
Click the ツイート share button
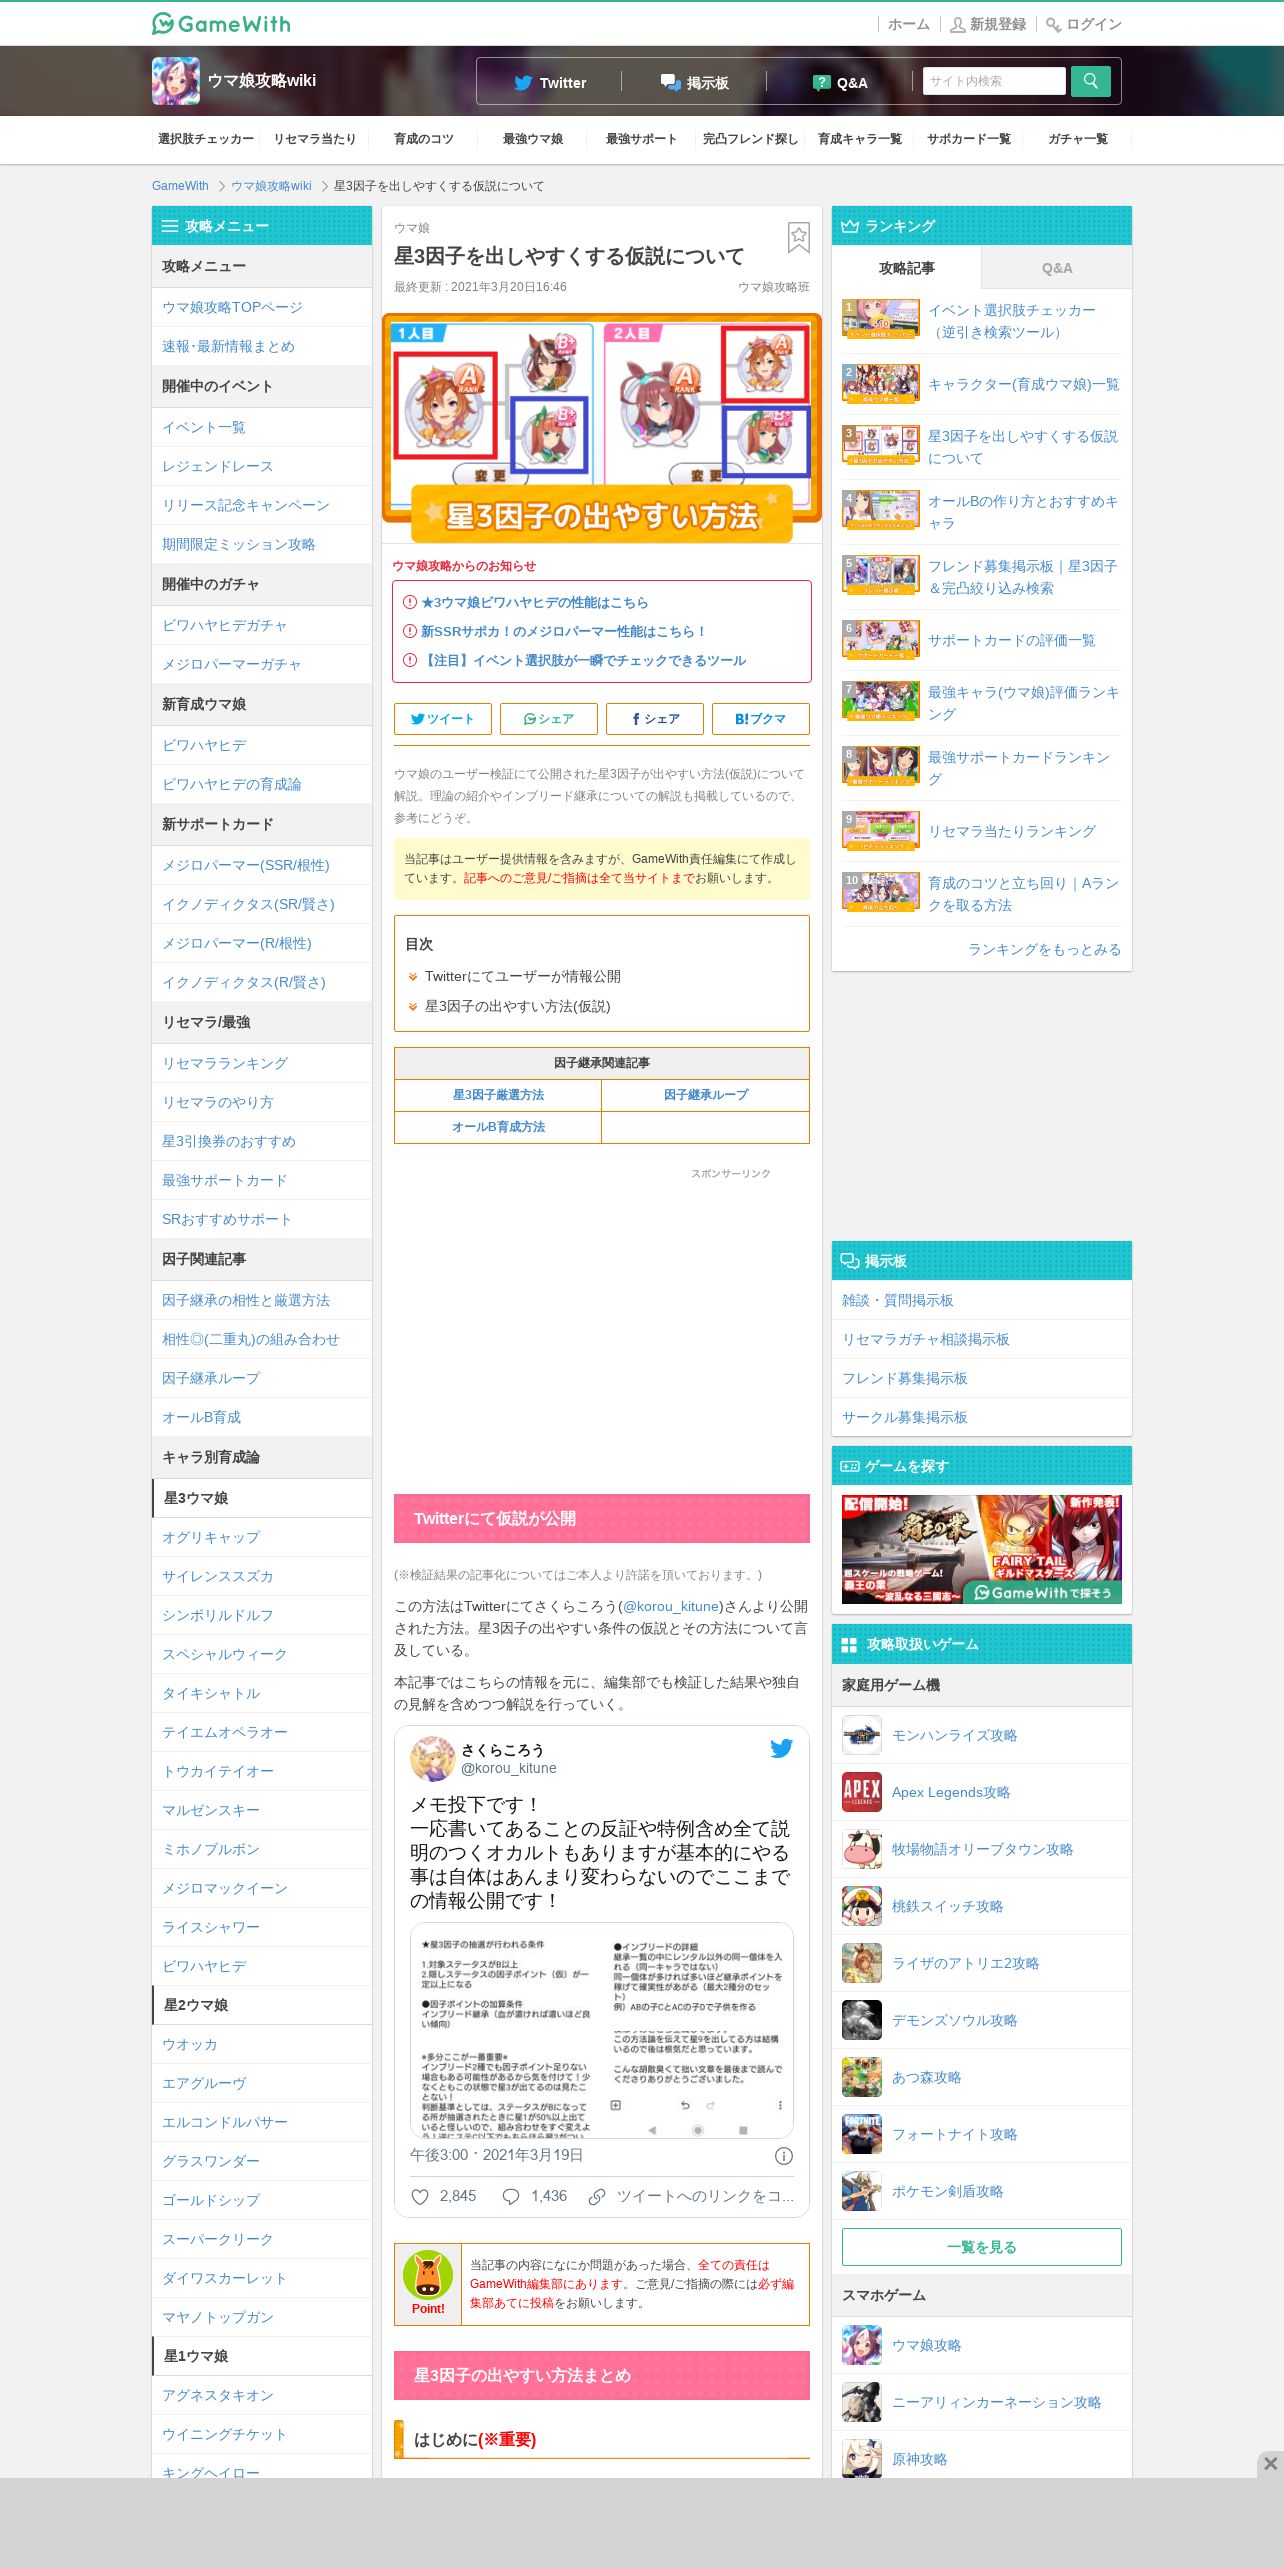point(443,719)
